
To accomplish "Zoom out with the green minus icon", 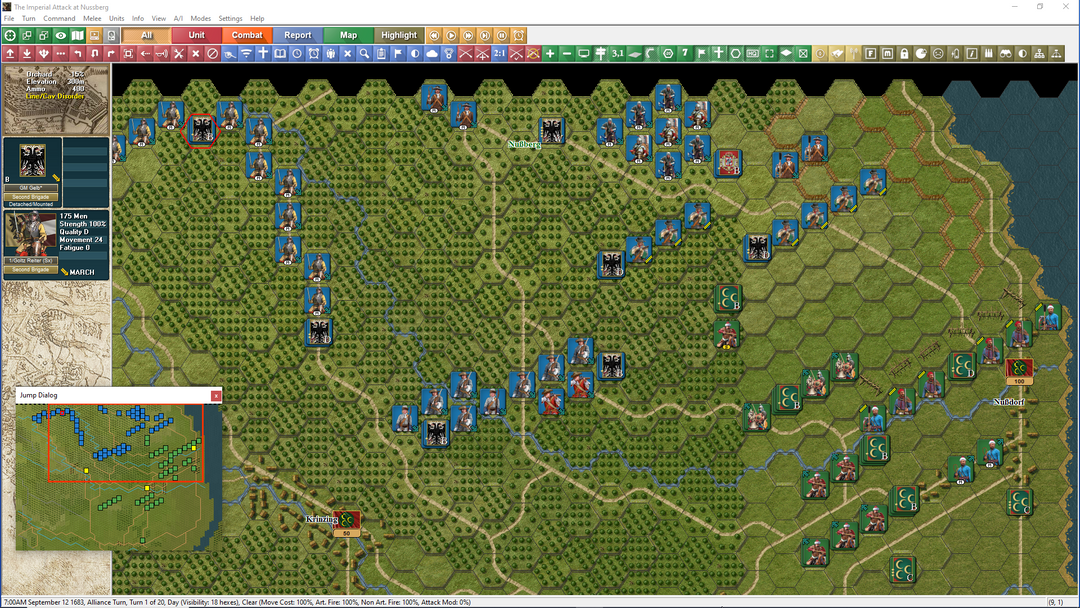I will pos(567,53).
